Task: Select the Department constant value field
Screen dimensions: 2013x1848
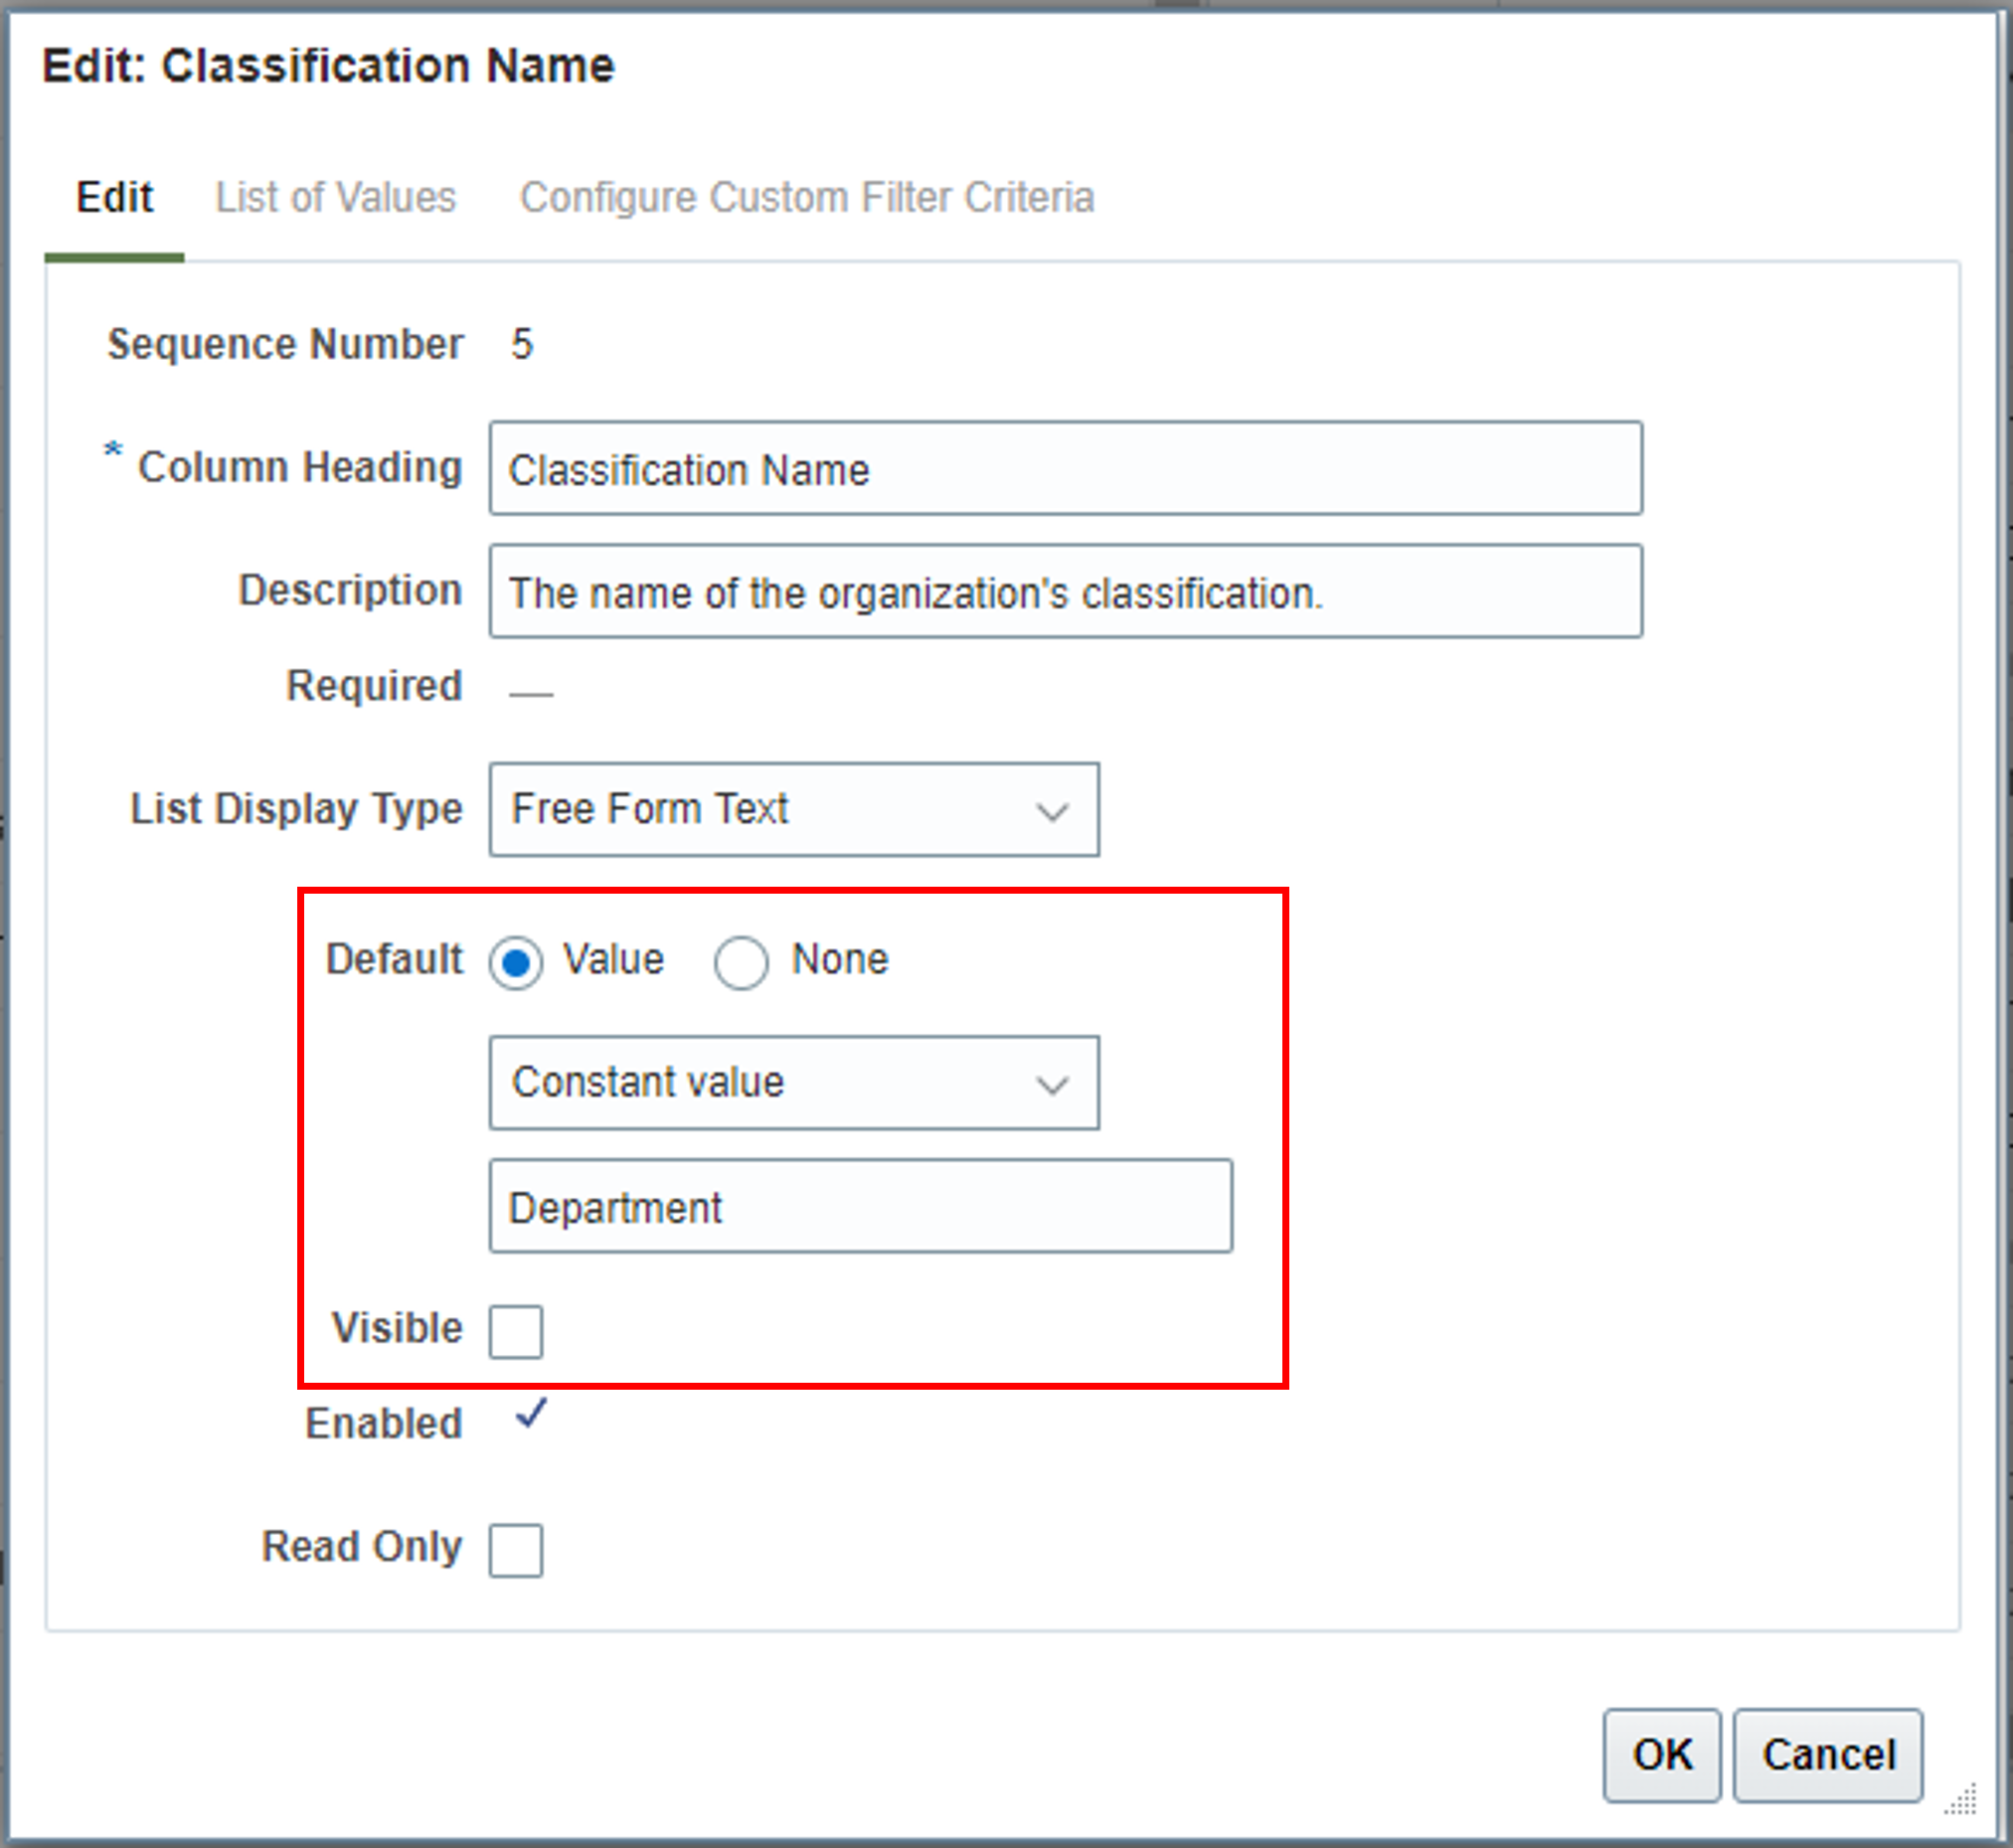Action: 860,1207
